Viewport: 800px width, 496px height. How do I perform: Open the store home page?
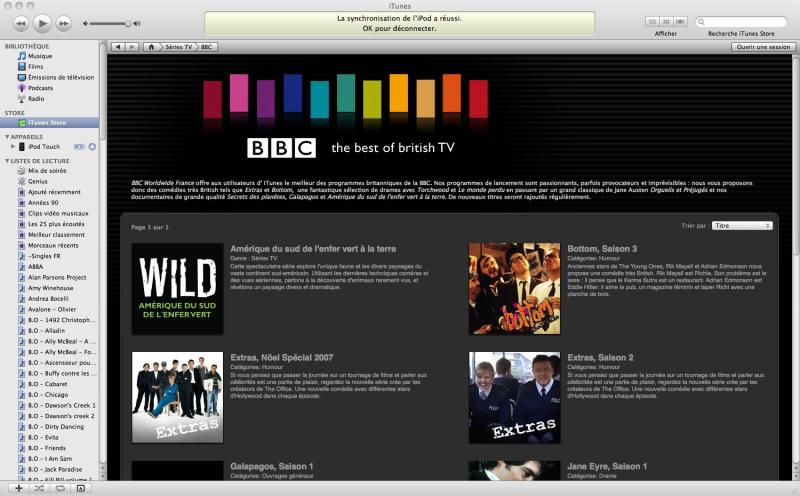coord(151,47)
